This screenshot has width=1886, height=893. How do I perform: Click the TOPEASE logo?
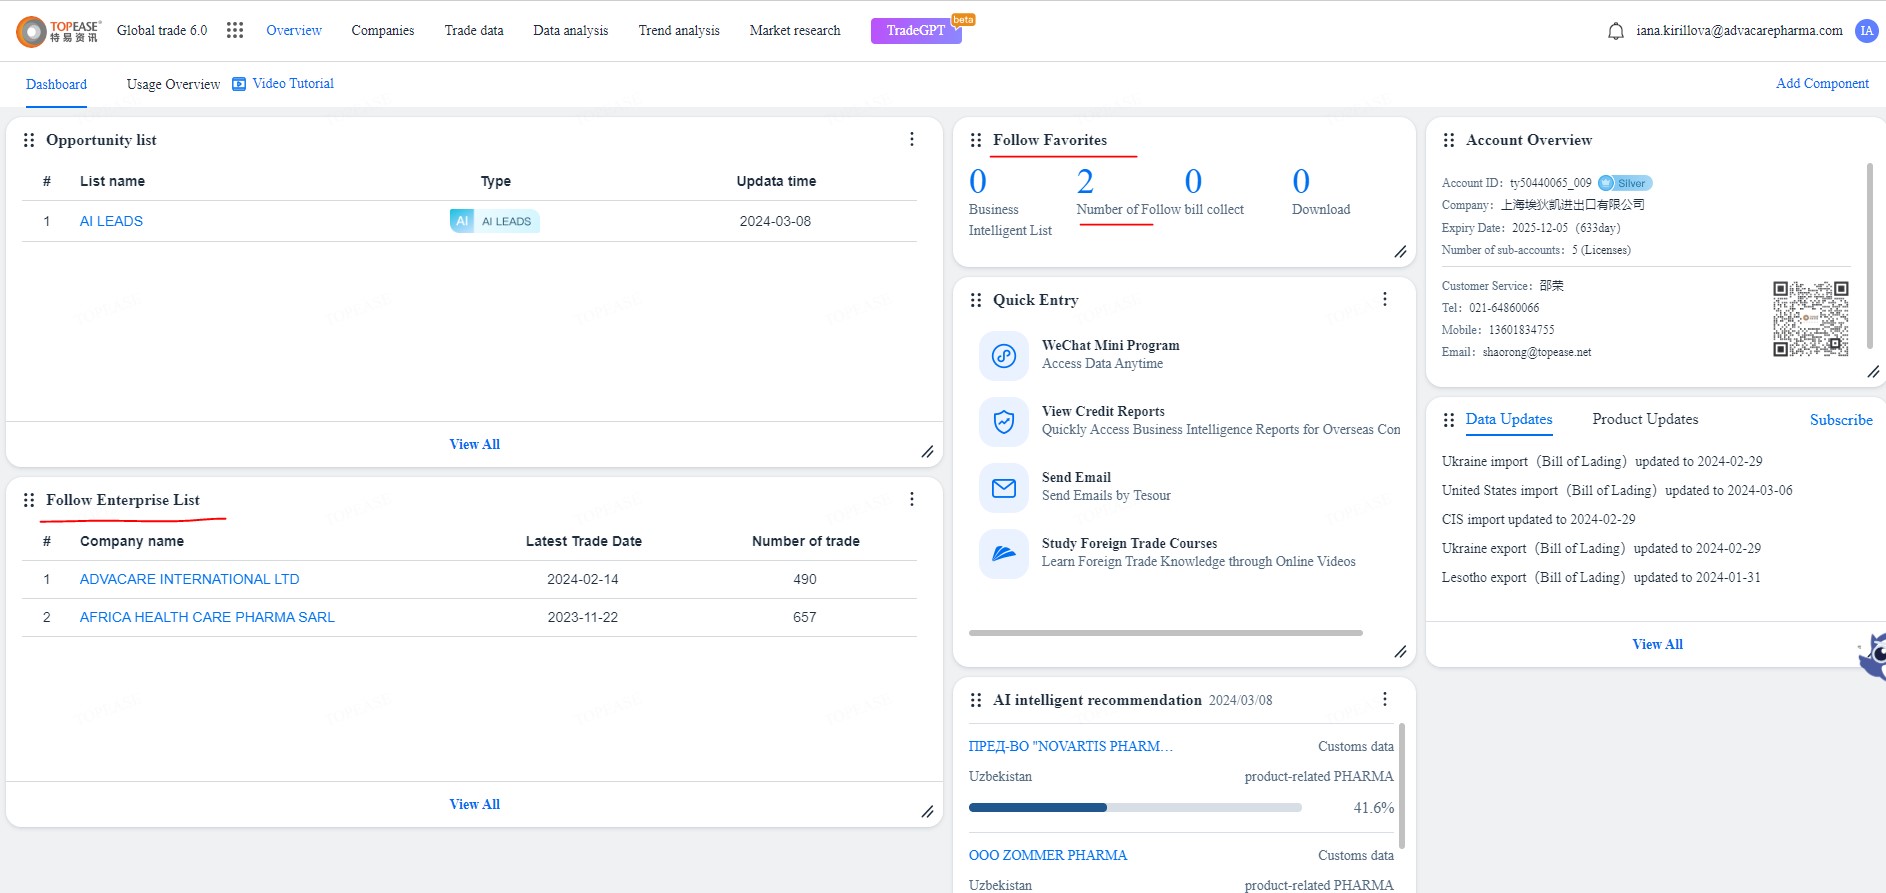tap(59, 31)
